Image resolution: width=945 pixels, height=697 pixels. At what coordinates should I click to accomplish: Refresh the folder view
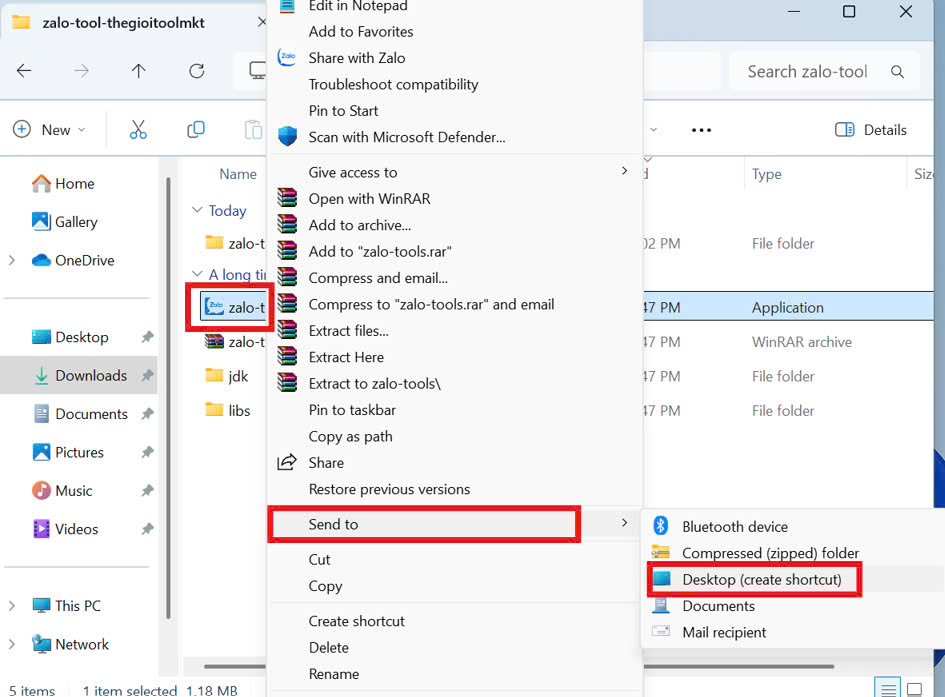tap(196, 71)
